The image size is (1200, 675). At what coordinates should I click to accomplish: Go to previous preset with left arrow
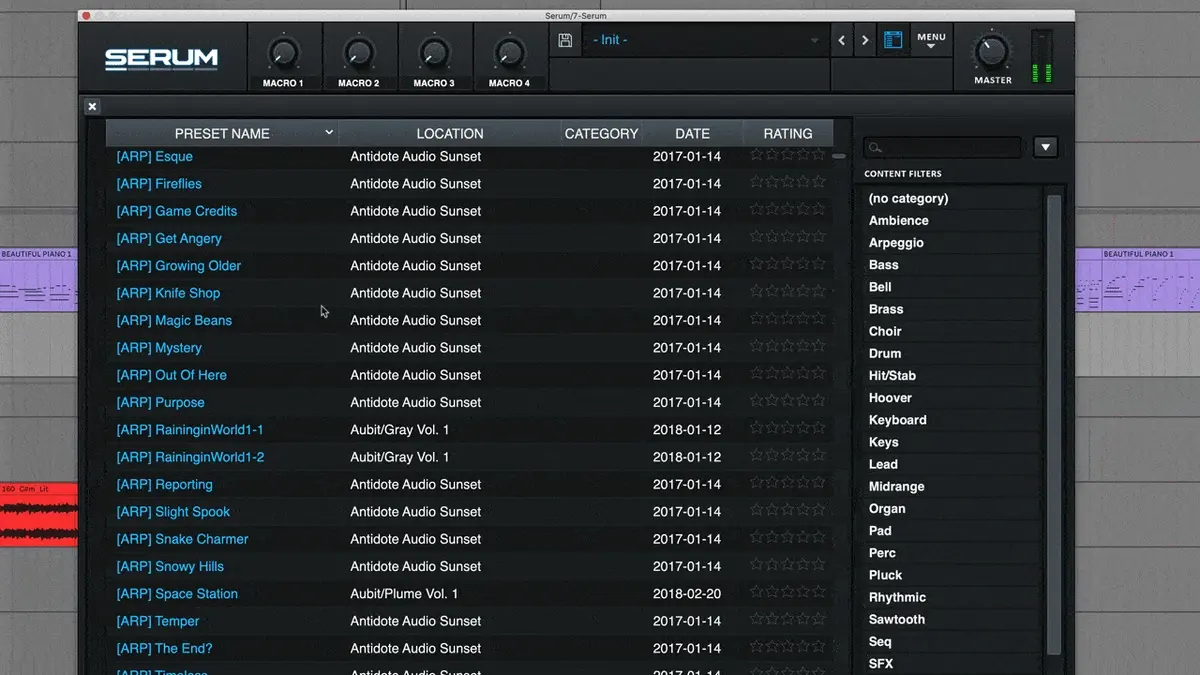(x=841, y=41)
